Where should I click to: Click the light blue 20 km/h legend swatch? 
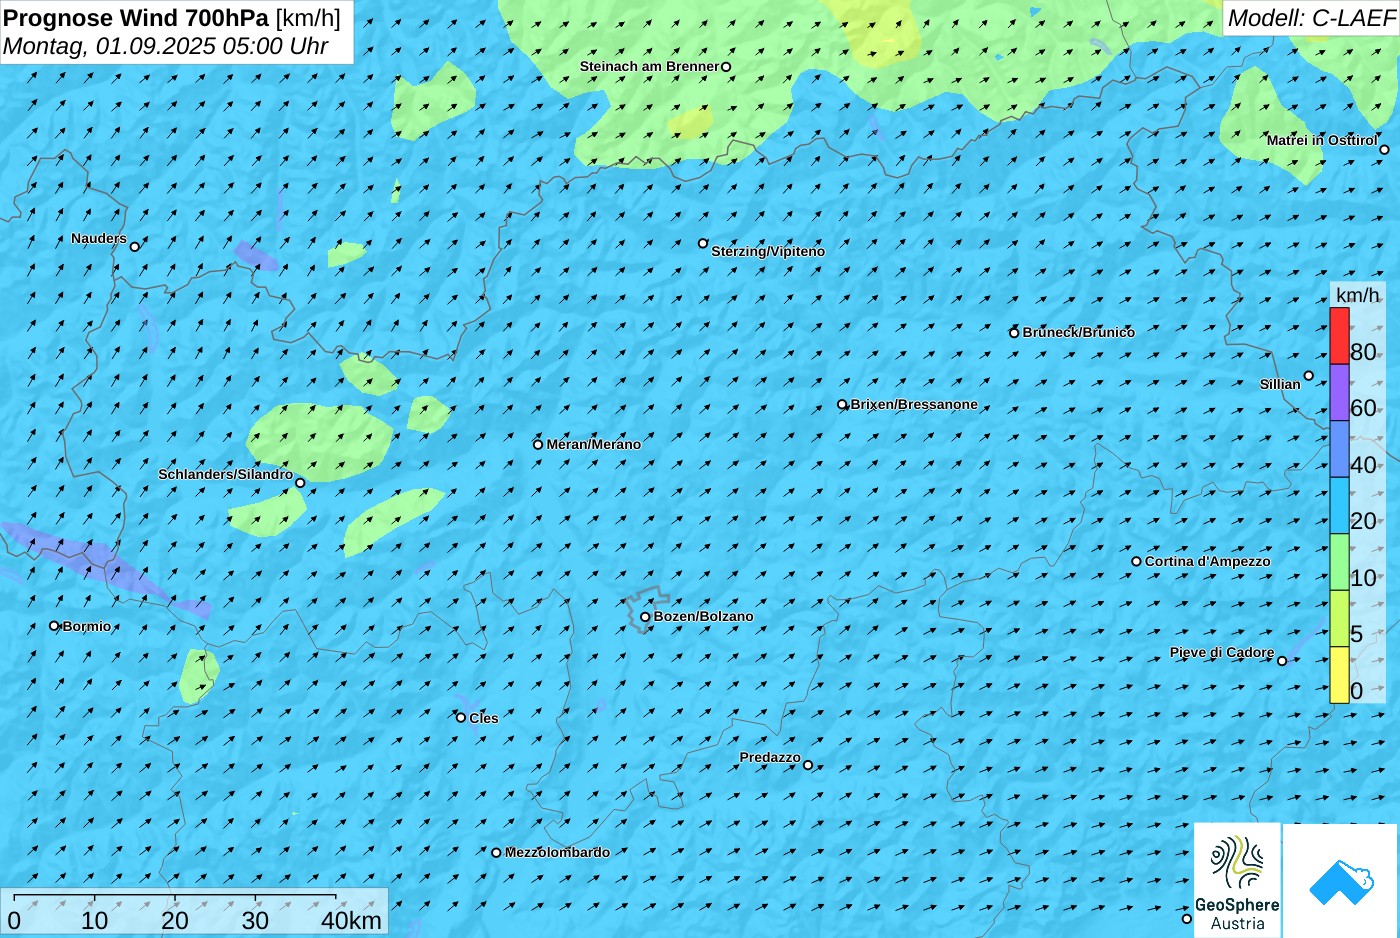click(x=1339, y=505)
